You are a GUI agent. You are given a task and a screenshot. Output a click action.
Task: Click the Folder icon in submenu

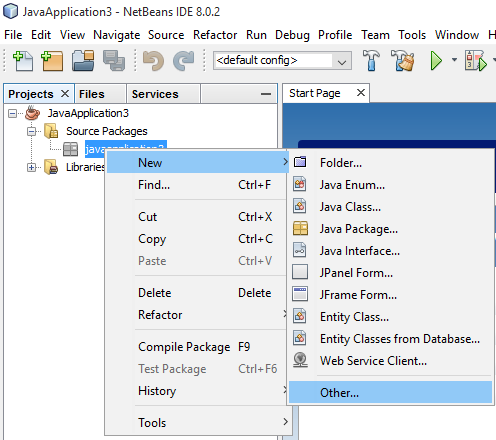pyautogui.click(x=300, y=162)
